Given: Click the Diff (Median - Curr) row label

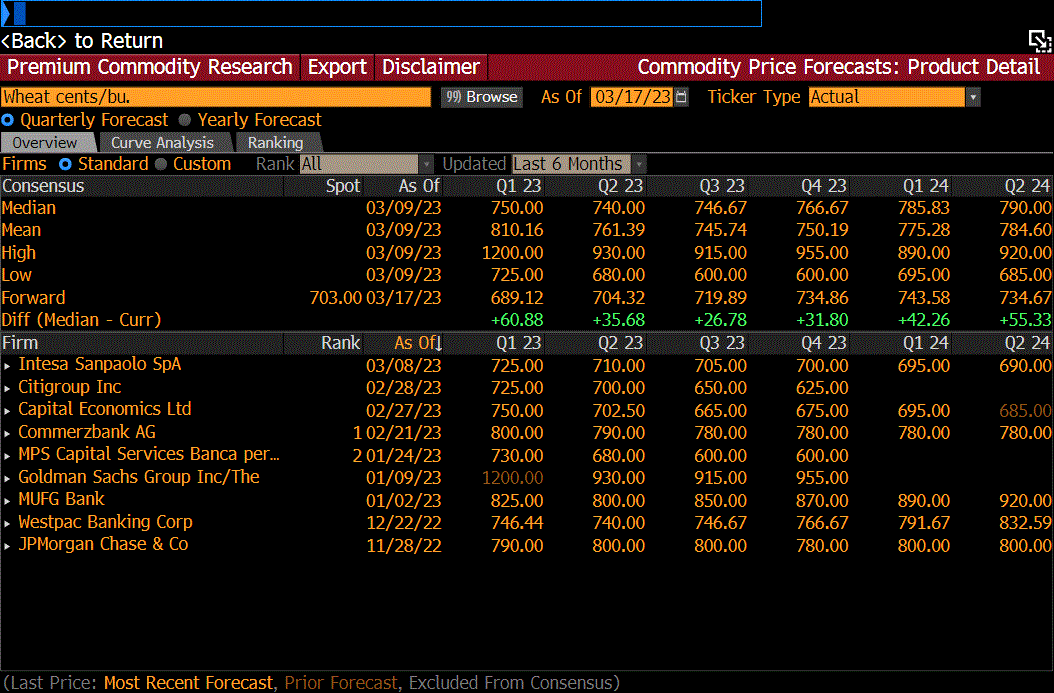Looking at the screenshot, I should click(81, 320).
